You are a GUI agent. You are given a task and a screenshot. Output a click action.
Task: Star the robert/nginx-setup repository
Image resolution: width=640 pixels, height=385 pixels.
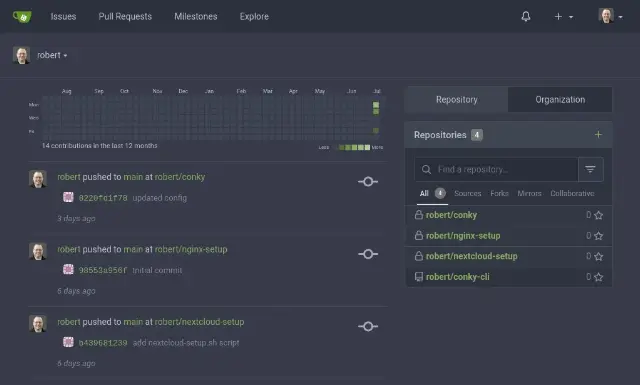tap(598, 236)
